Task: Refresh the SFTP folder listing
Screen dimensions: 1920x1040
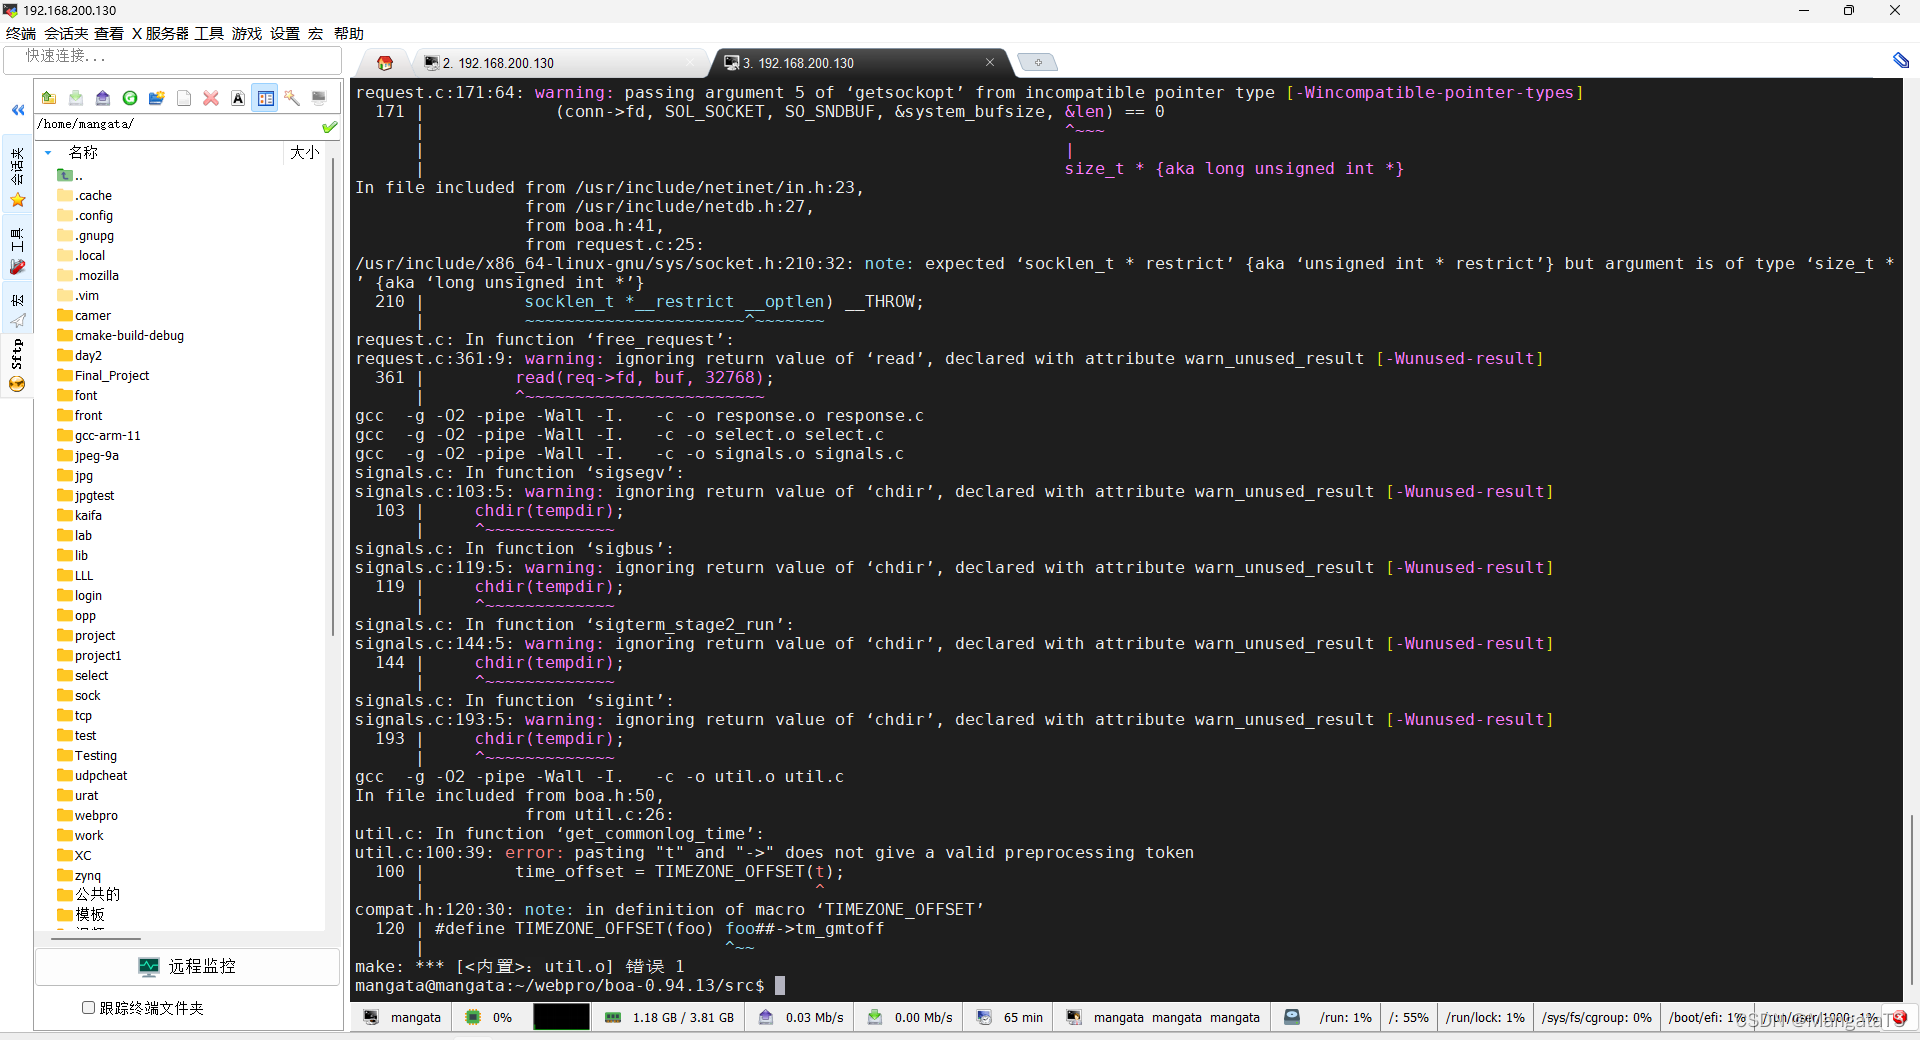Action: 130,98
